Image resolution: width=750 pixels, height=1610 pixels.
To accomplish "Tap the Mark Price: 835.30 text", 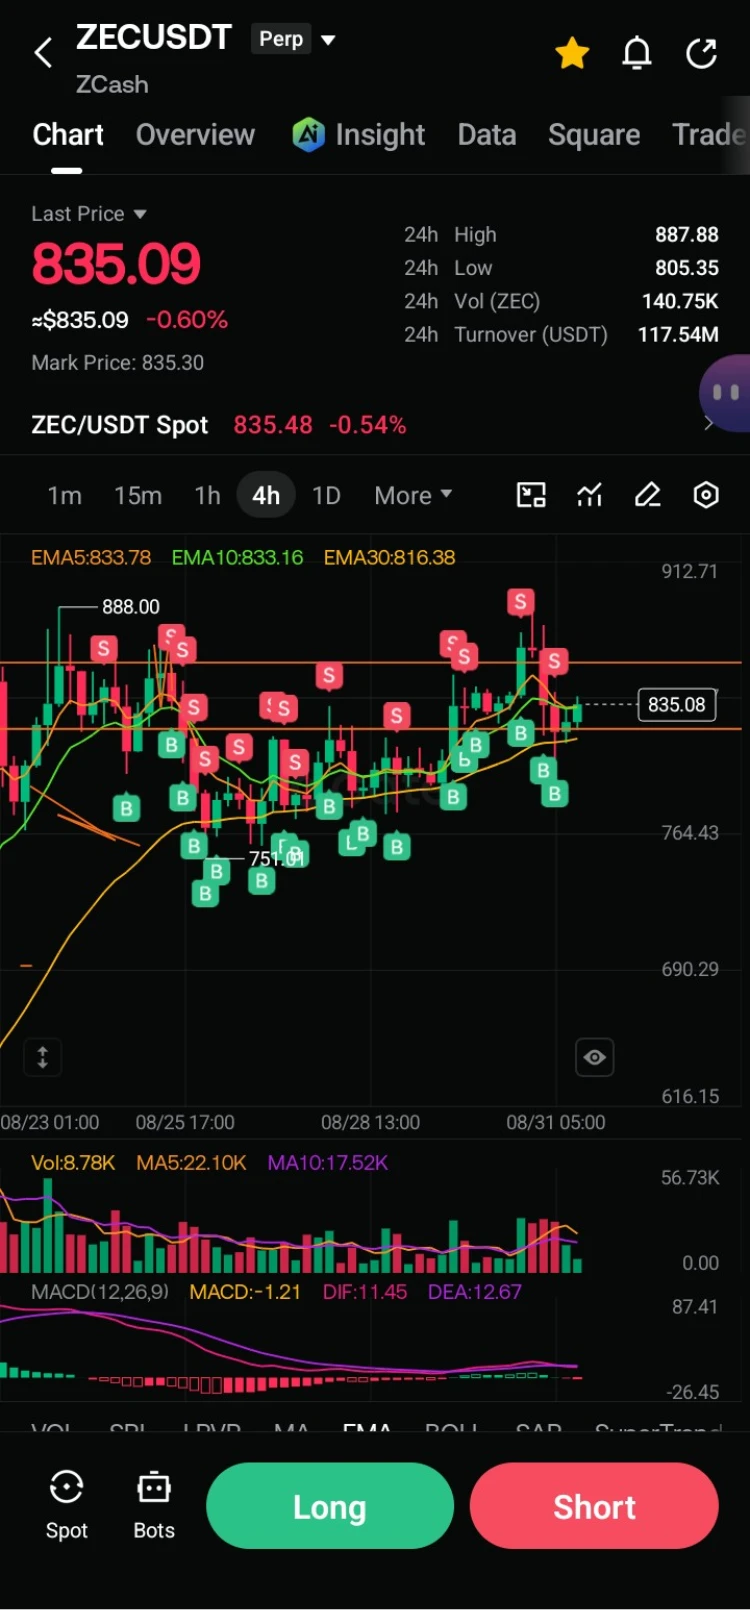I will [118, 363].
